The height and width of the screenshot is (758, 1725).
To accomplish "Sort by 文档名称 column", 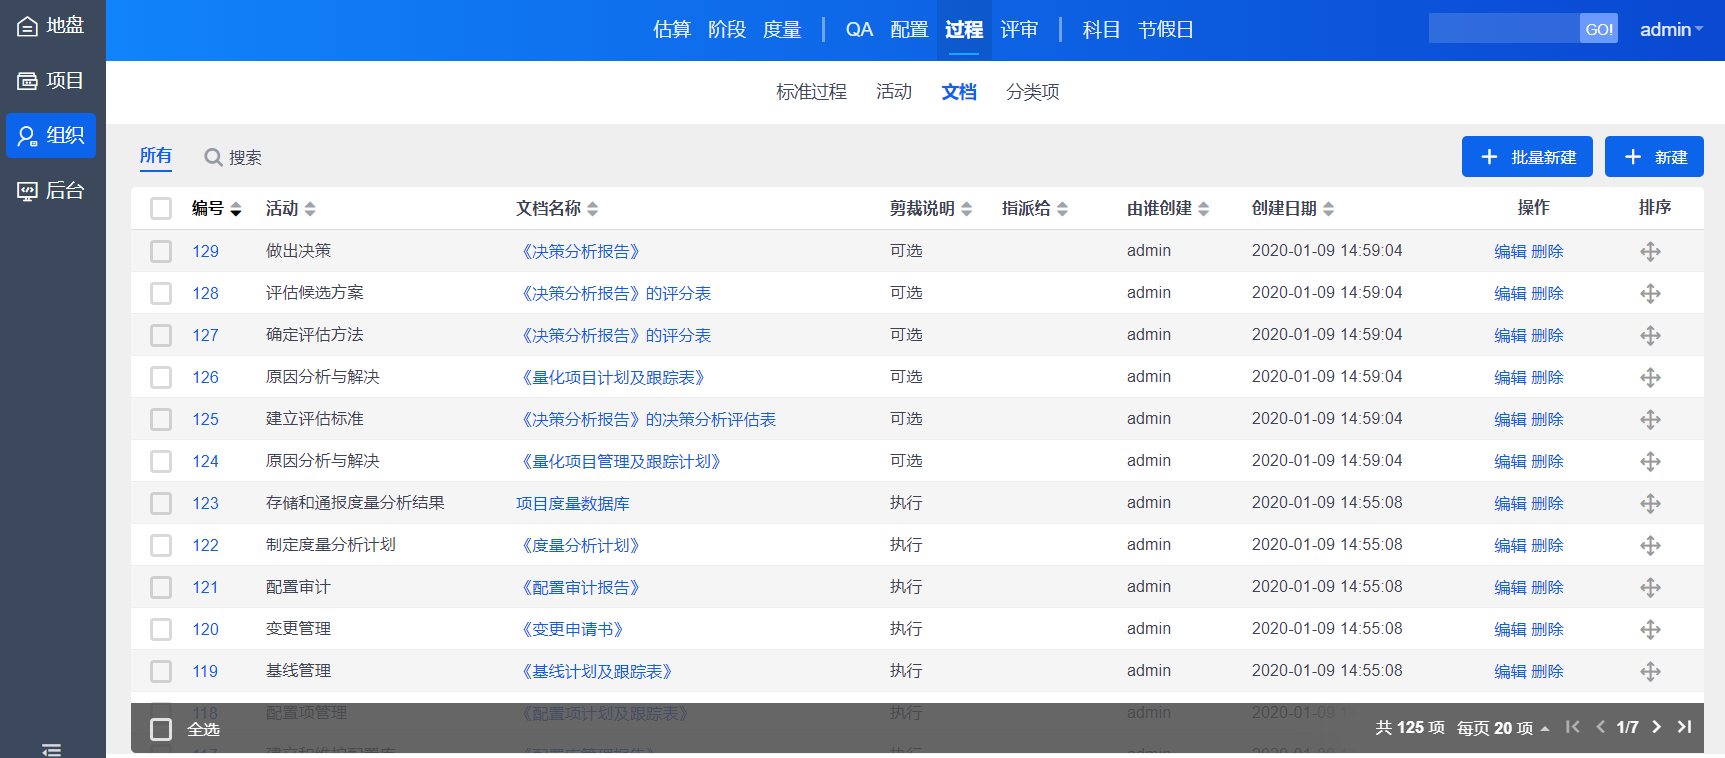I will click(x=557, y=208).
